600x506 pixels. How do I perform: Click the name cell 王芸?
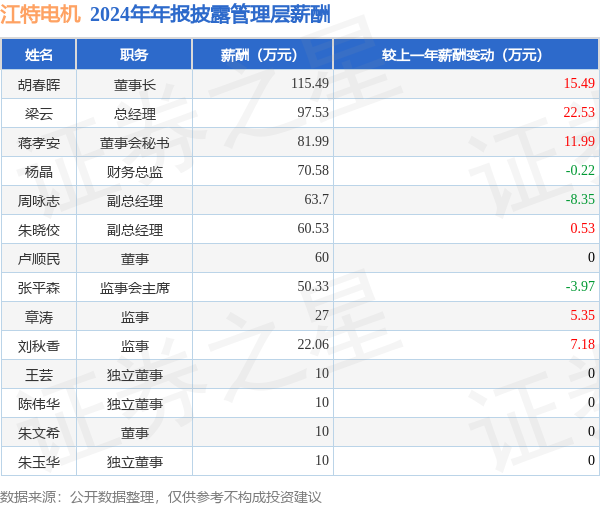[x=39, y=375]
